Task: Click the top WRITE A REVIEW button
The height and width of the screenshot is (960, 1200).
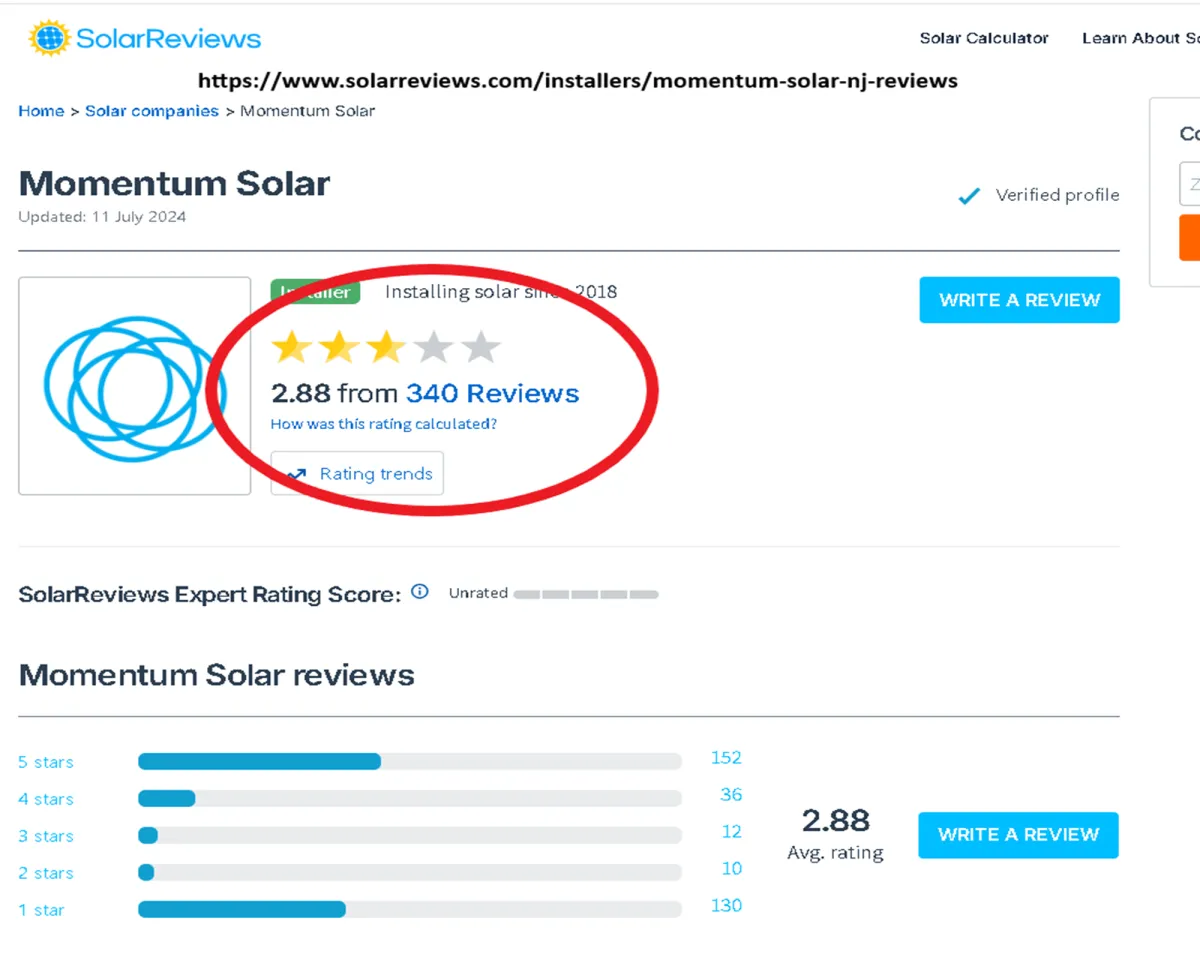Action: (x=1019, y=300)
